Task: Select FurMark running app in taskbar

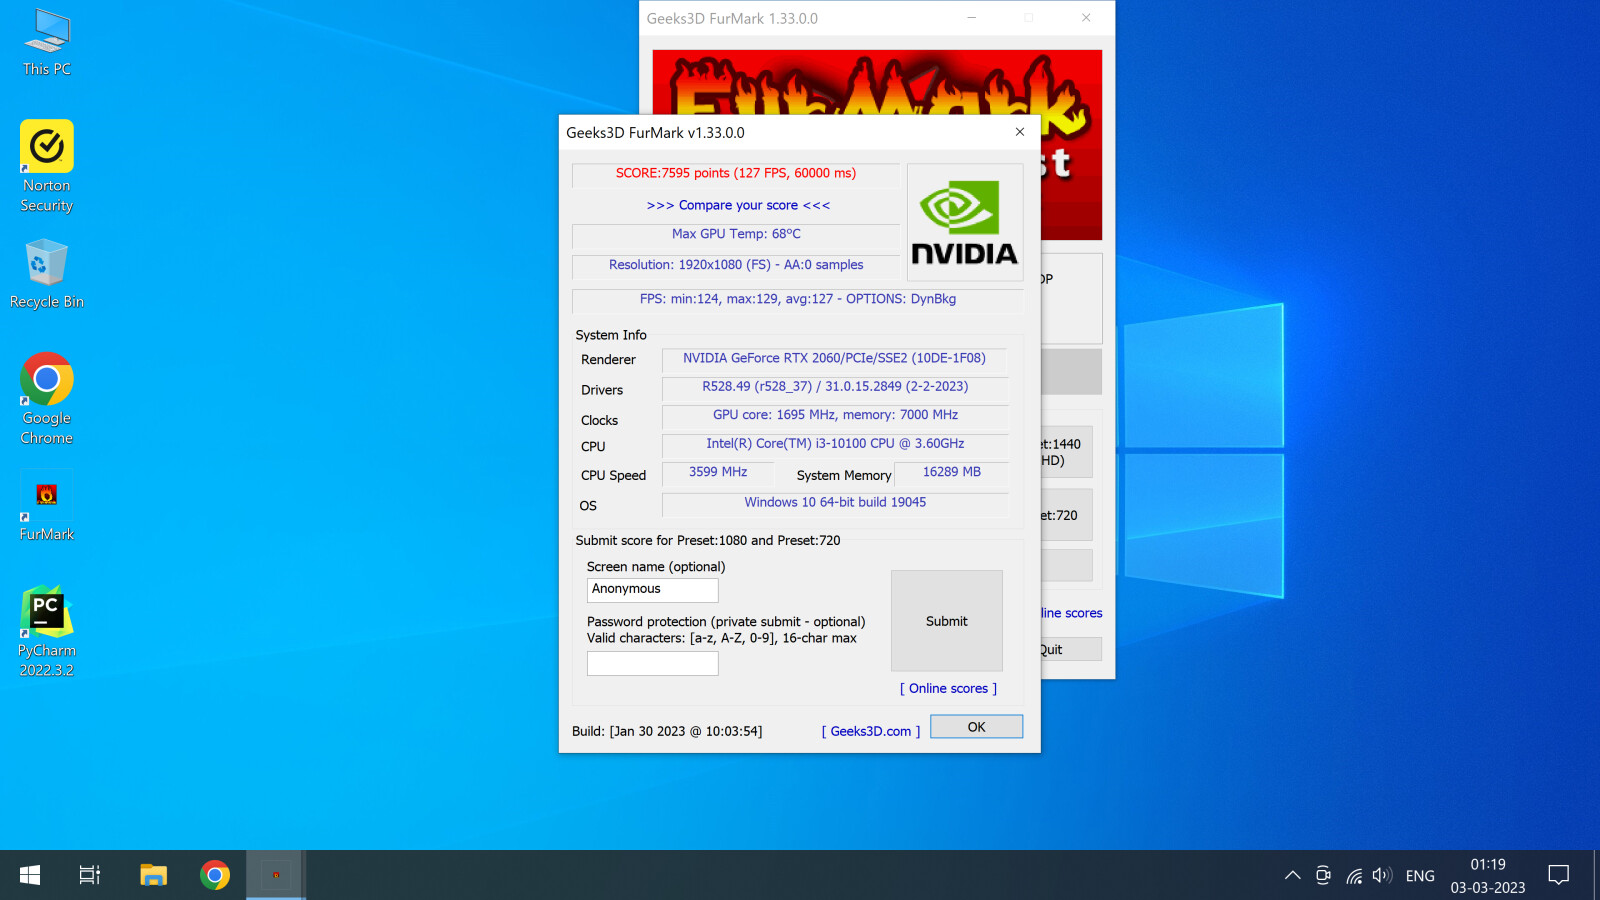Action: [x=276, y=875]
